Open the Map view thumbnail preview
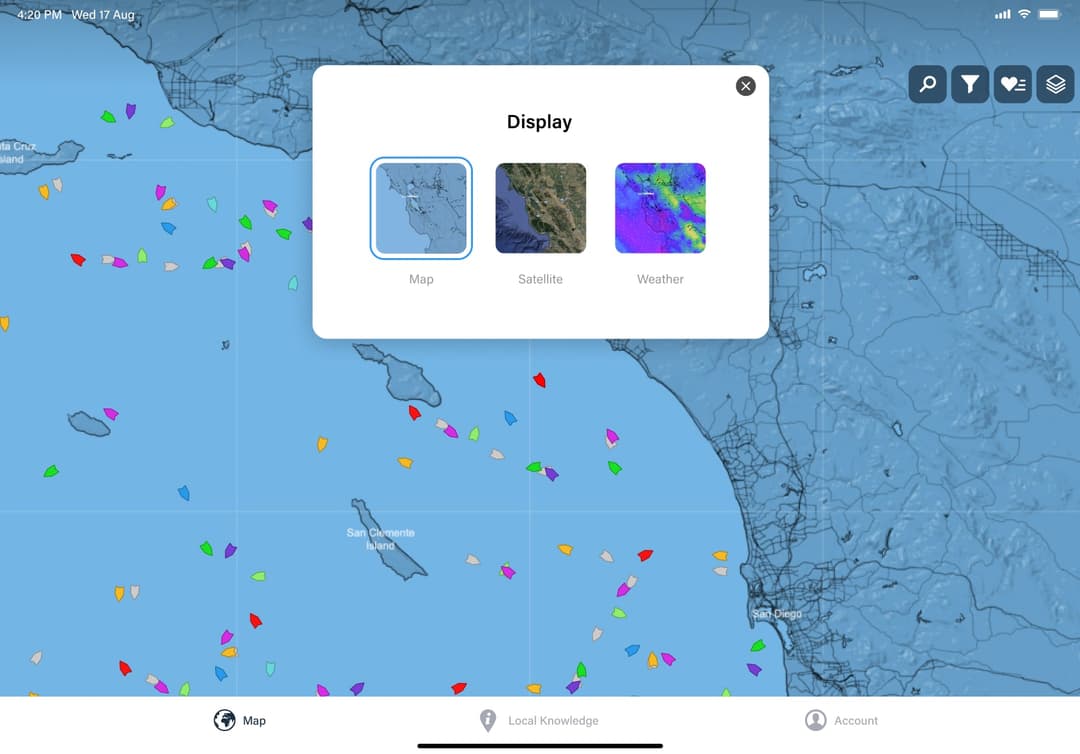Image resolution: width=1080 pixels, height=754 pixels. [x=420, y=208]
